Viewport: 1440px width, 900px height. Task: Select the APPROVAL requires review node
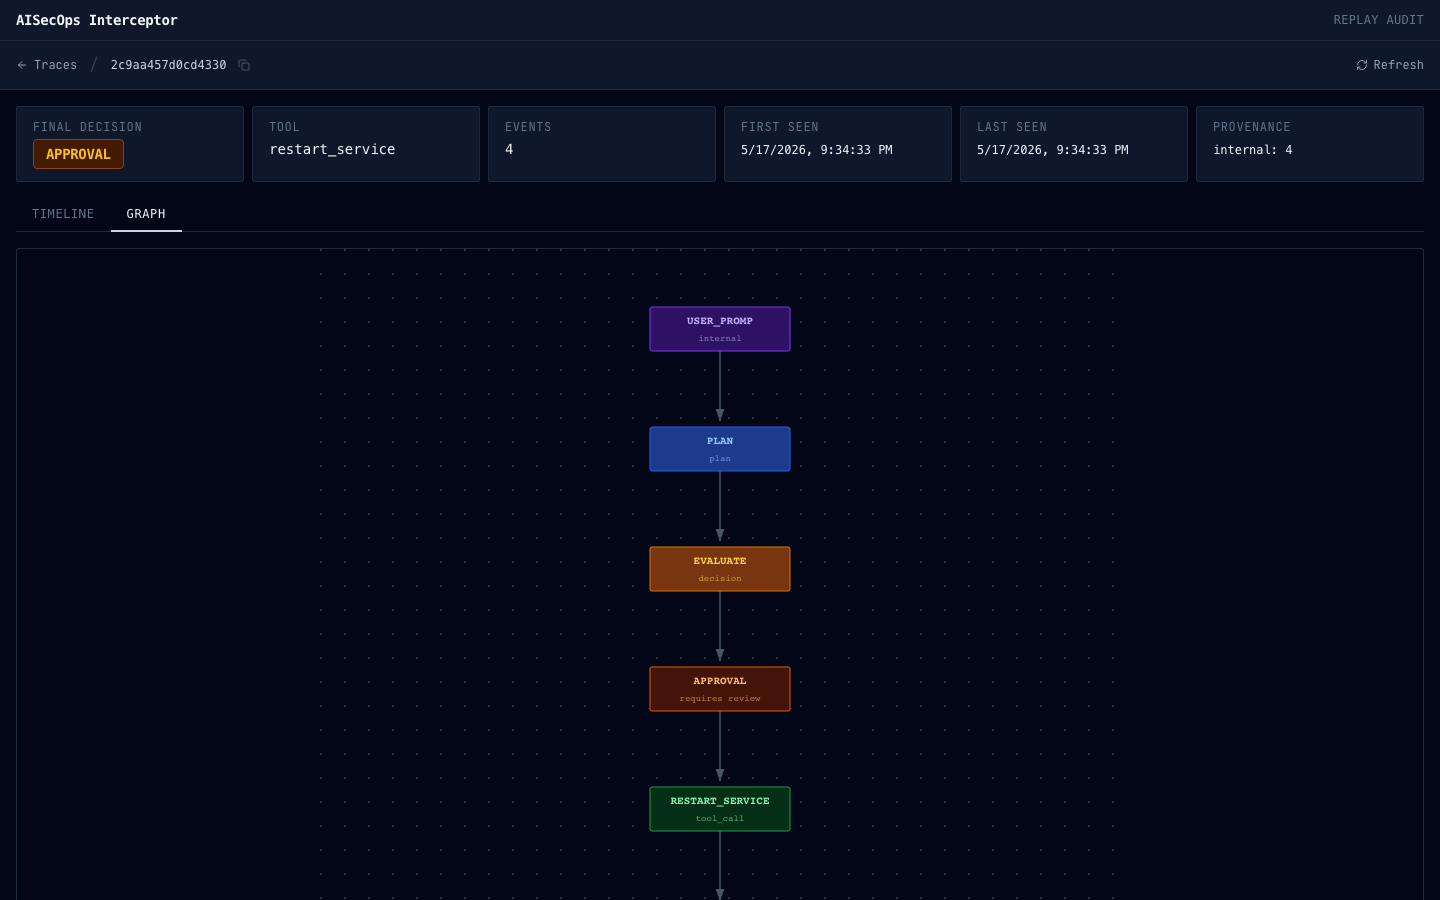(x=720, y=689)
